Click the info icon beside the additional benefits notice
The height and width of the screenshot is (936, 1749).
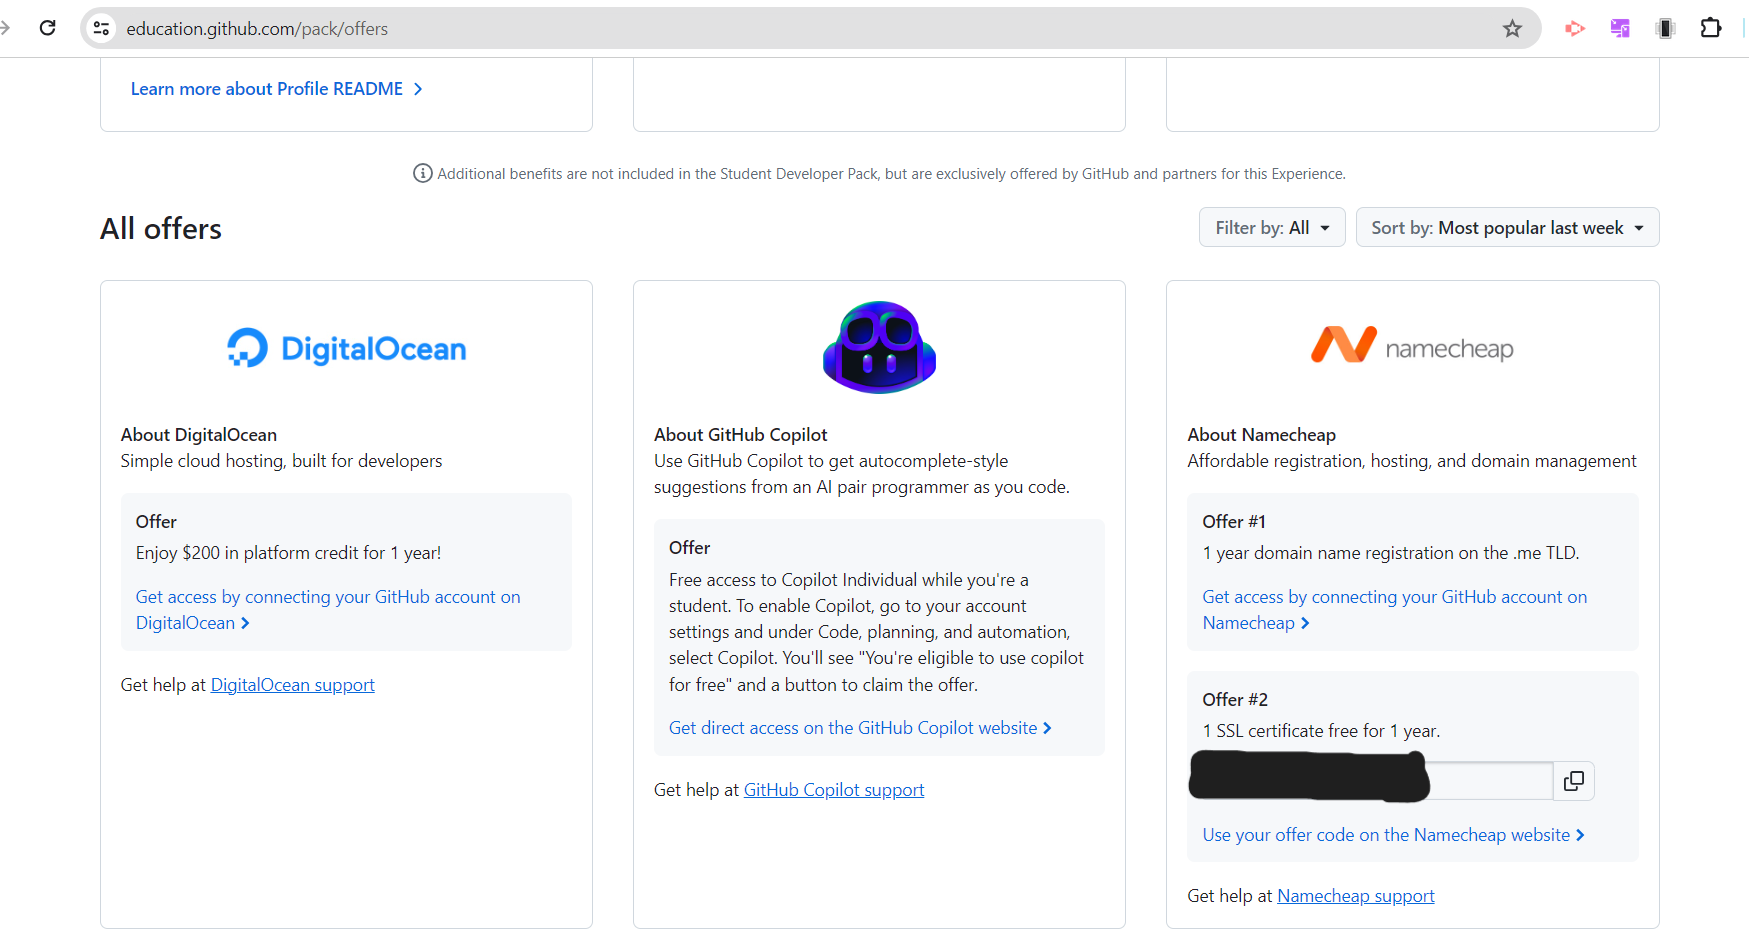point(422,173)
